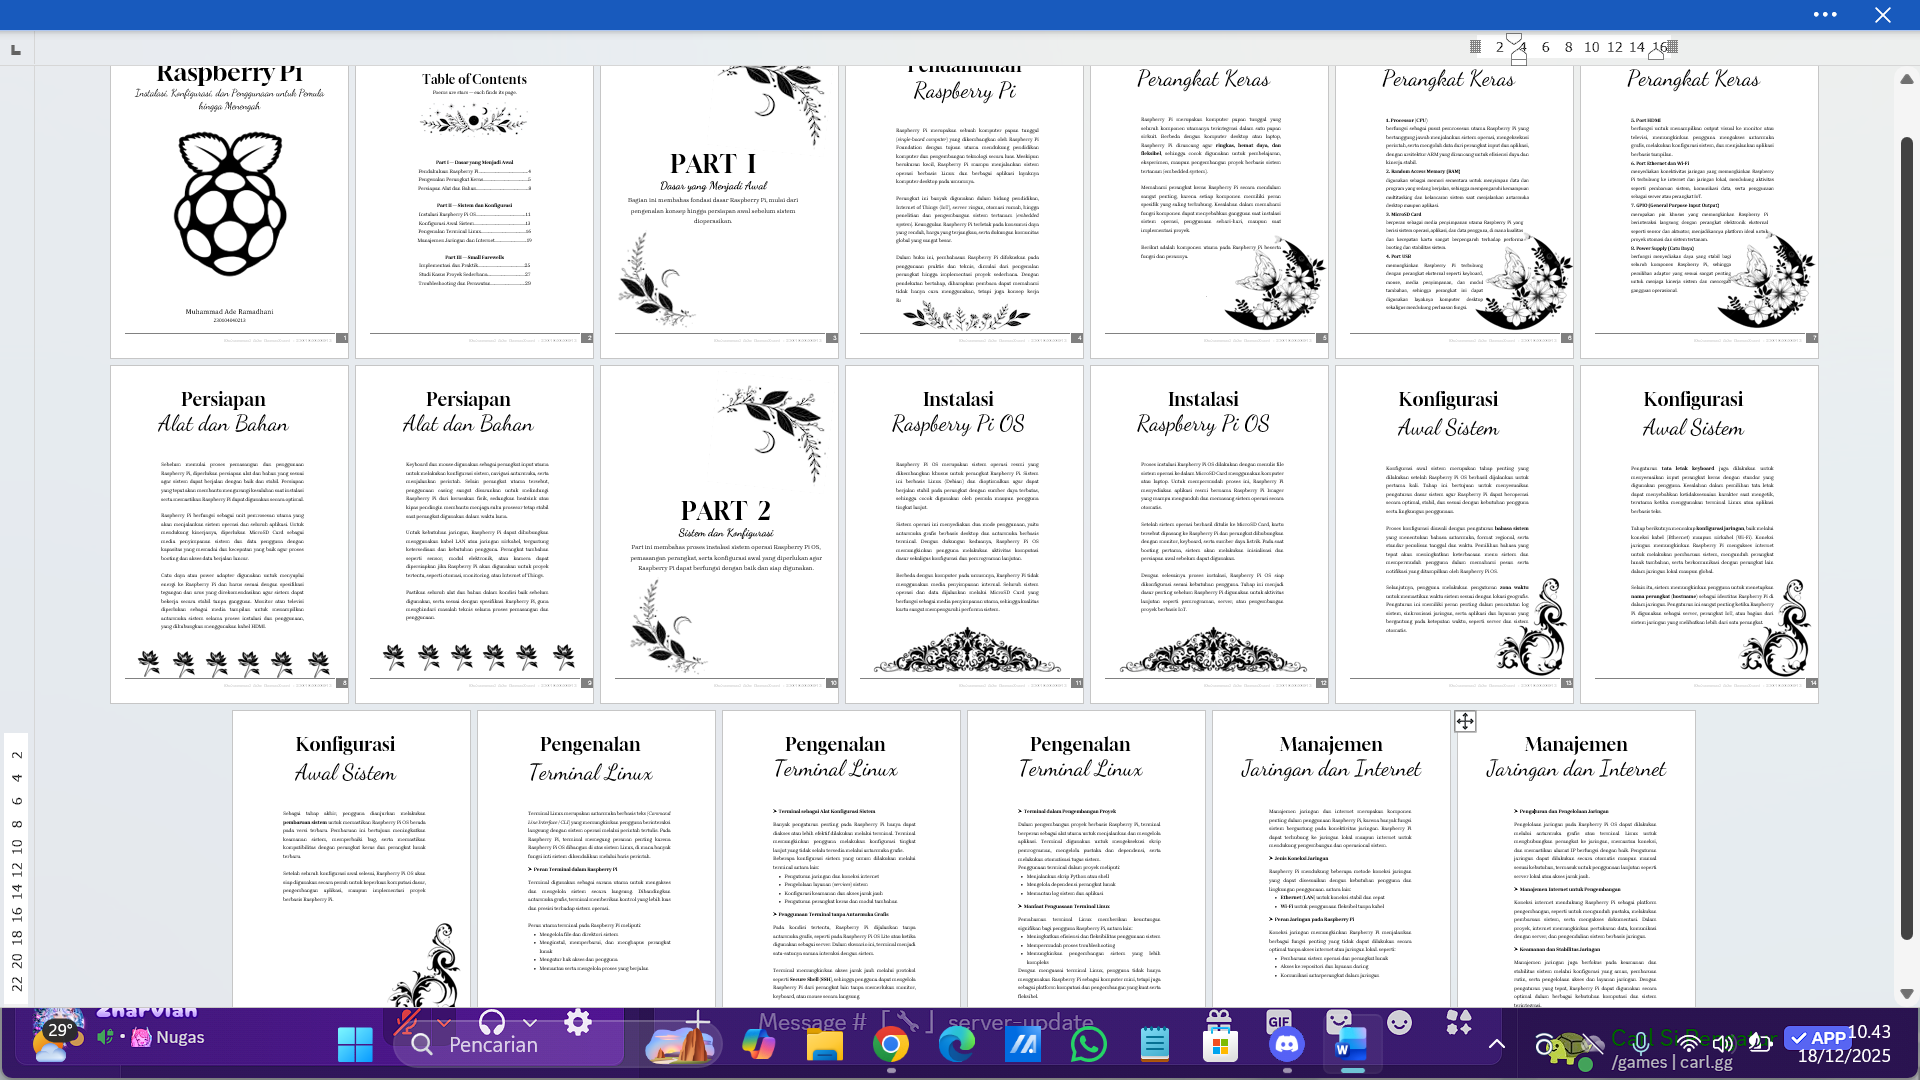
Task: Open Microsoft Store from the taskbar
Action: pyautogui.click(x=1220, y=1045)
